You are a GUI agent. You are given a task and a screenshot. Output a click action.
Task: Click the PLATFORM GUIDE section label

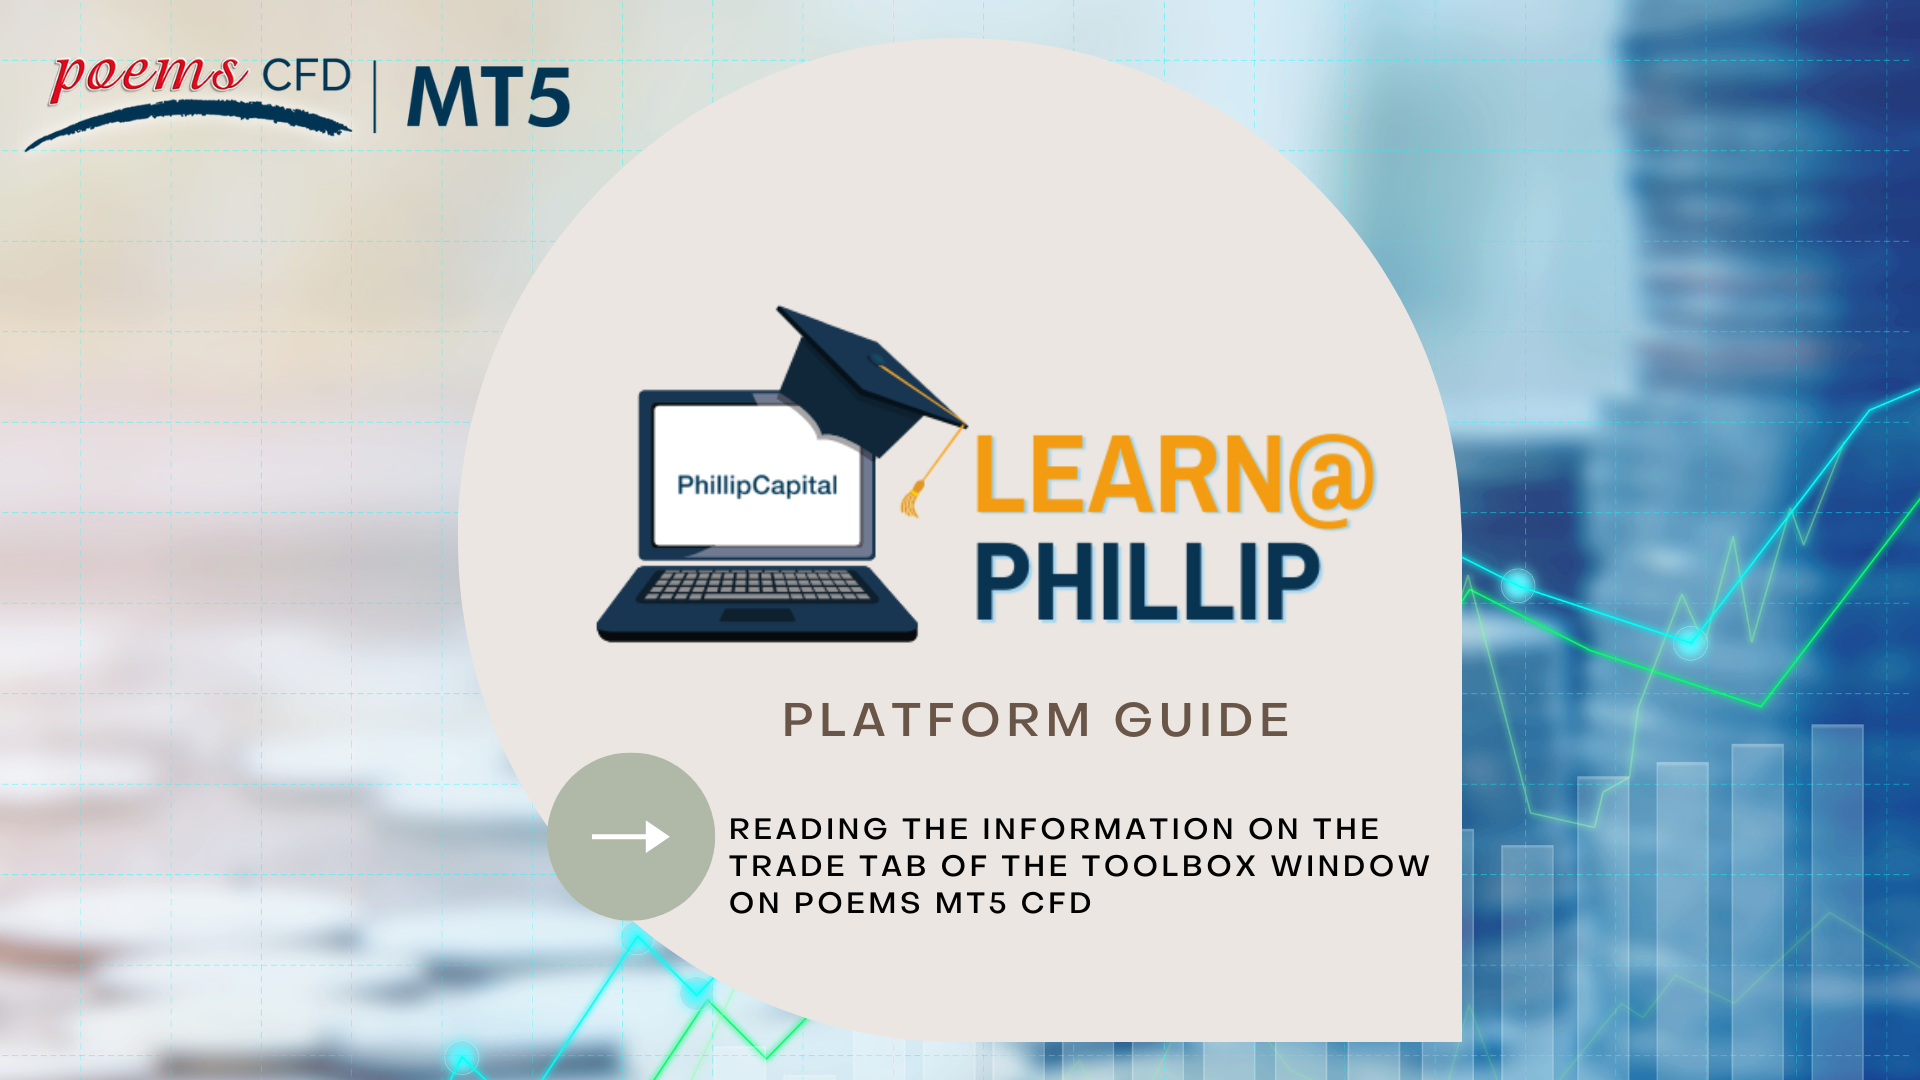coord(959,720)
